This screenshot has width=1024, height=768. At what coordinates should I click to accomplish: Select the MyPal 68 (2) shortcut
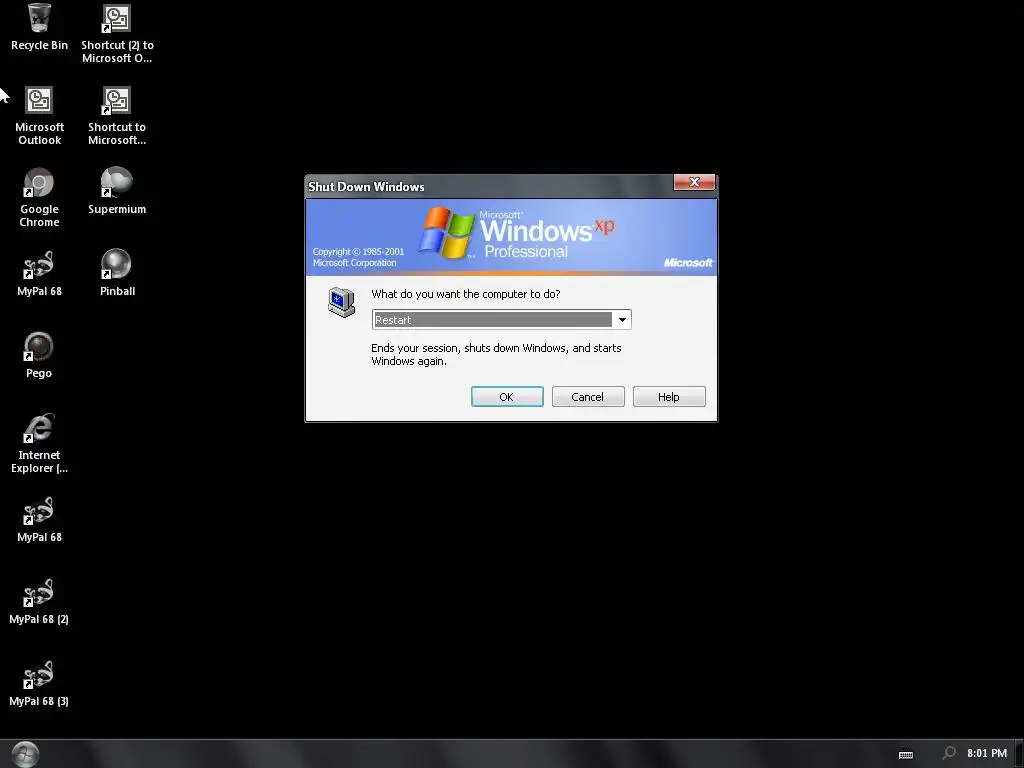[39, 601]
